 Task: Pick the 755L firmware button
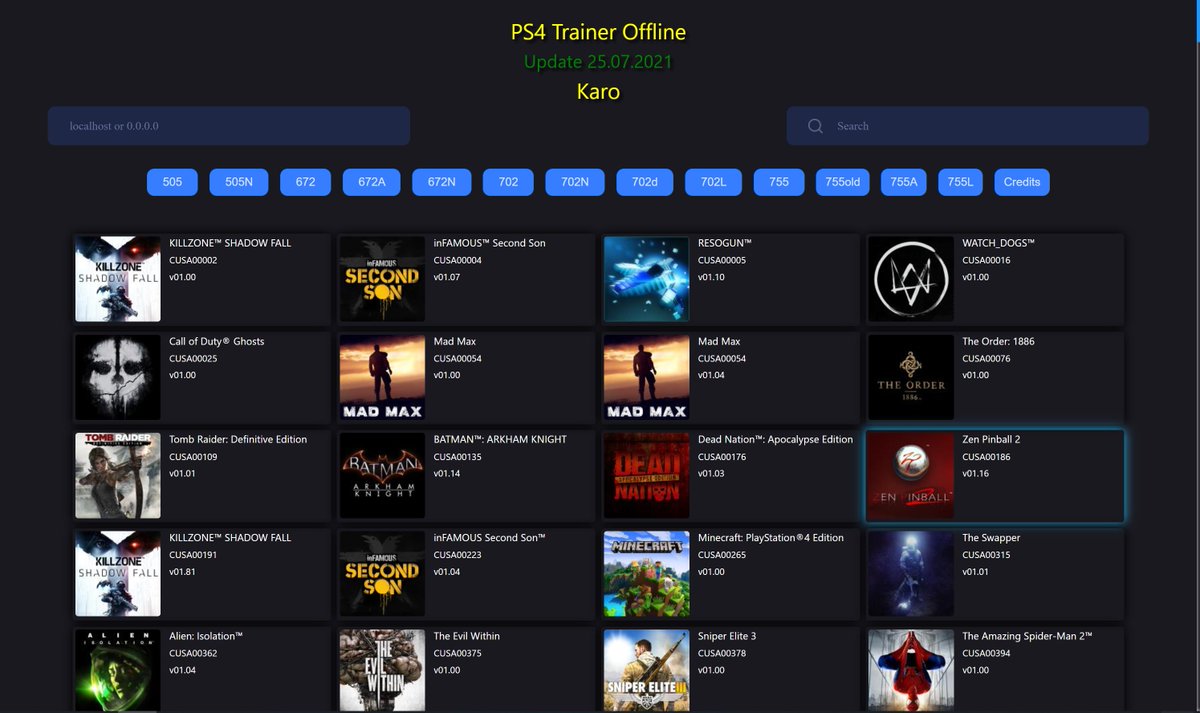pos(960,182)
